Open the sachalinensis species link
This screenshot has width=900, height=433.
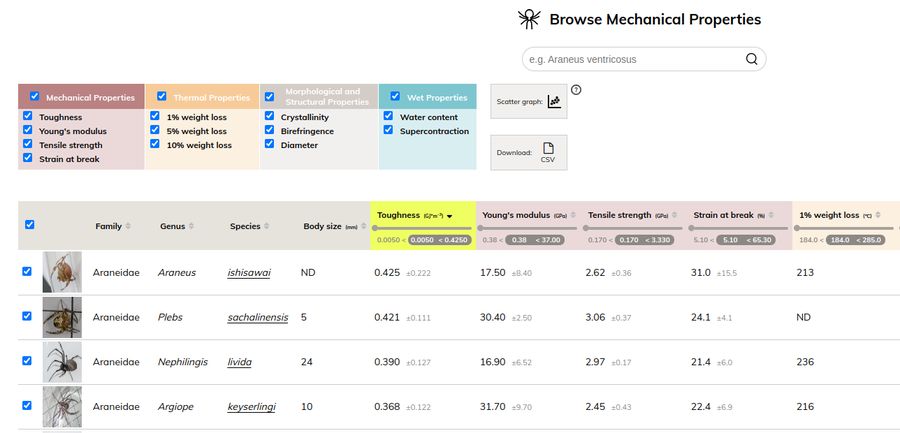click(x=257, y=317)
